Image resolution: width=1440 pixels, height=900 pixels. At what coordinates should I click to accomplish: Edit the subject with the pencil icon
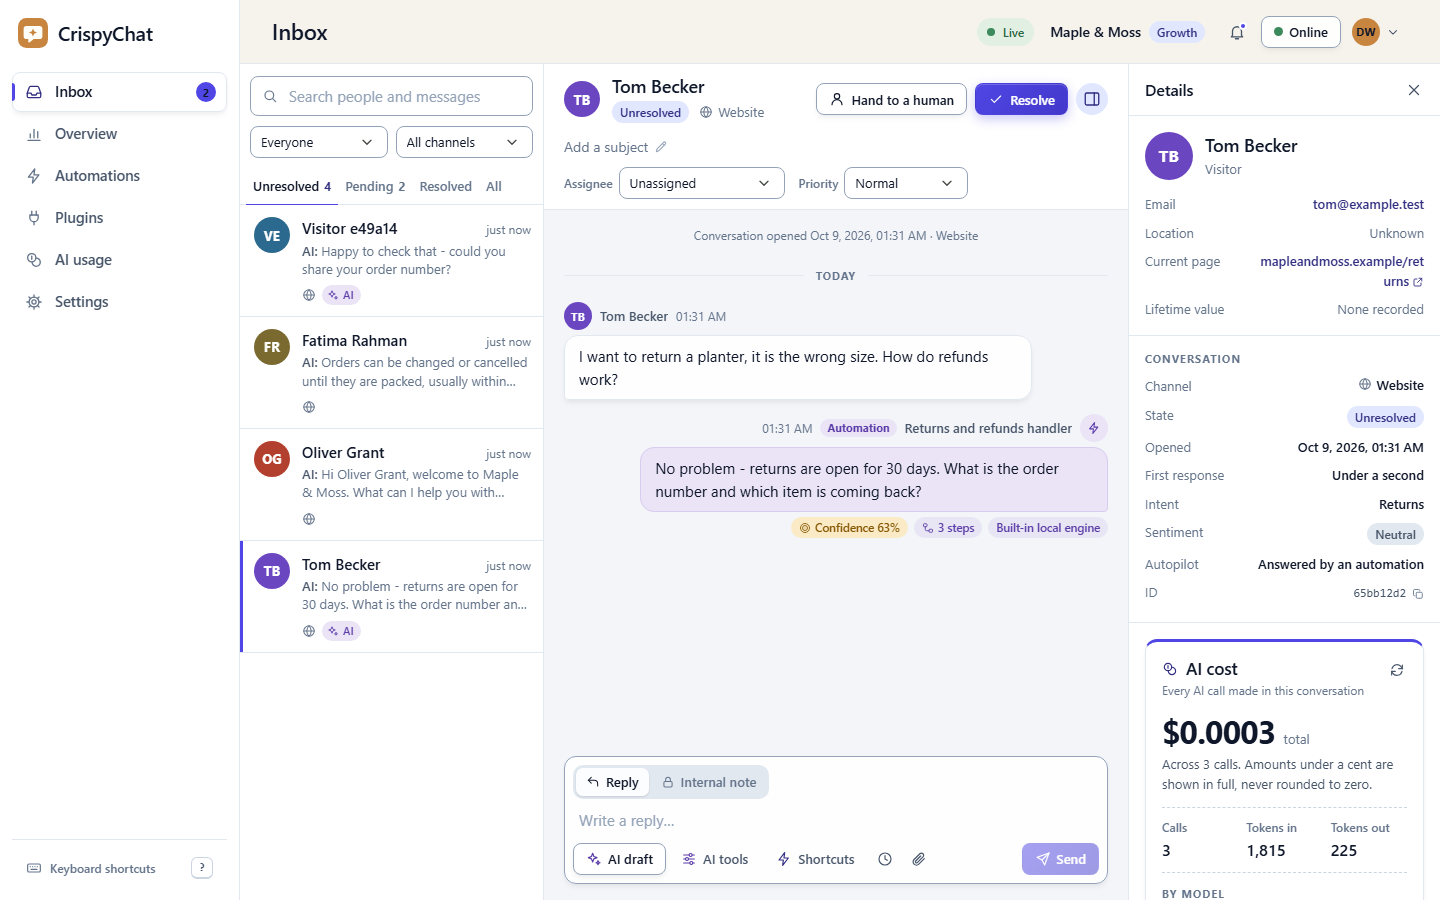(x=661, y=147)
